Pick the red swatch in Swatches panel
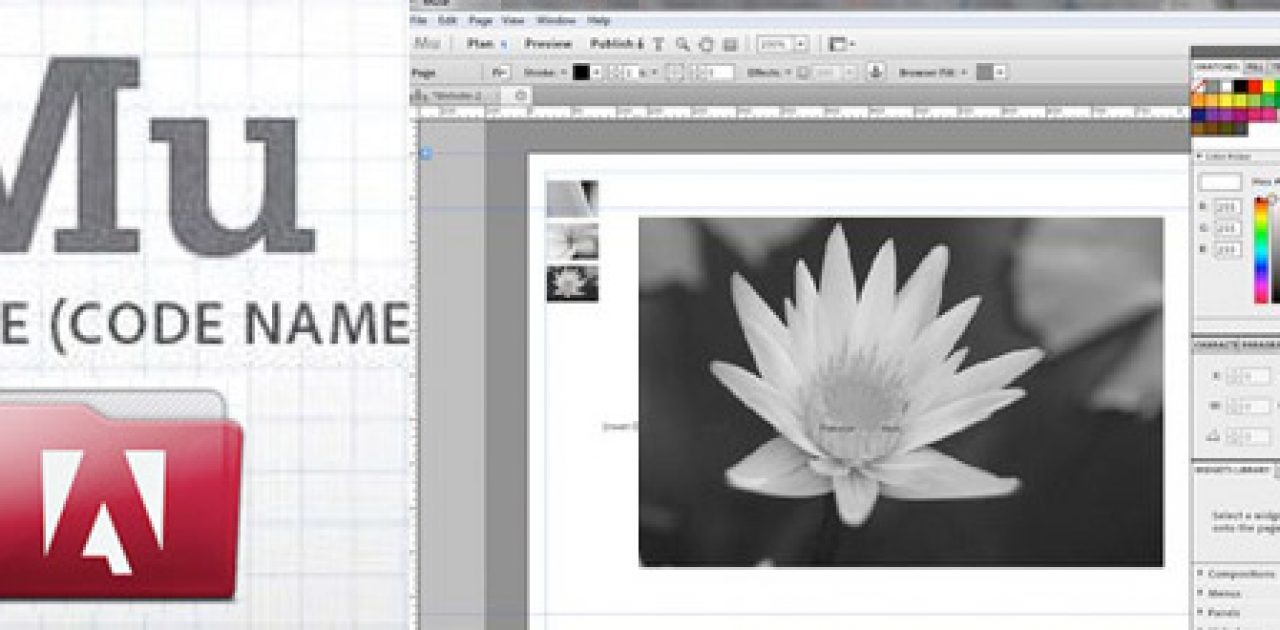Viewport: 1280px width, 630px height. coord(1254,87)
